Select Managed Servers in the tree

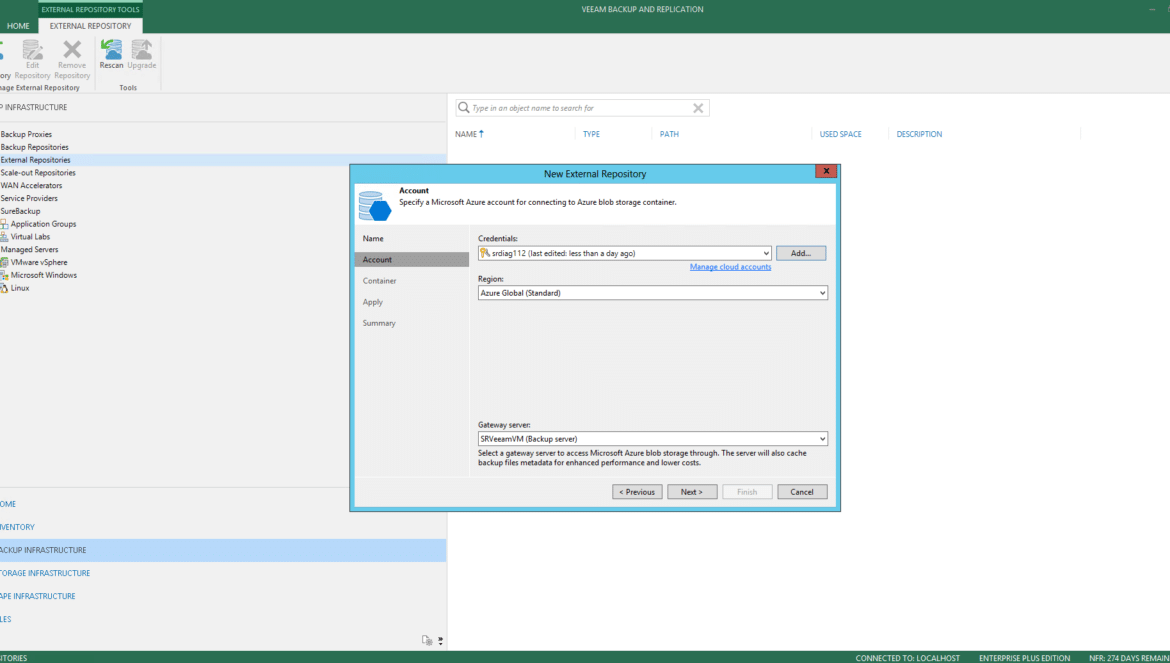[x=29, y=250]
